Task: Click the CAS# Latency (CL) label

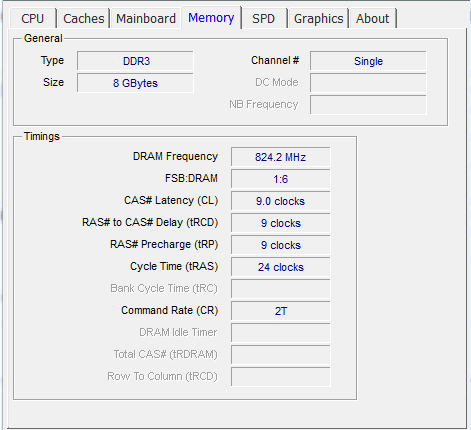Action: (x=171, y=200)
